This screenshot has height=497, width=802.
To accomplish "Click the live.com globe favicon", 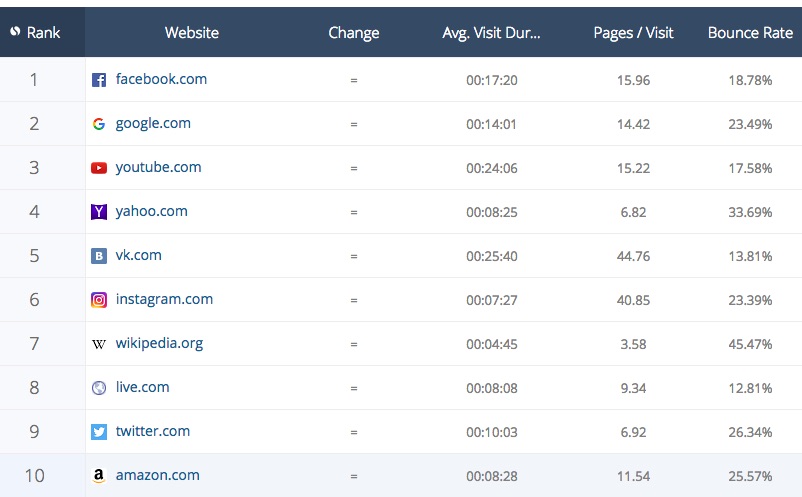I will tap(99, 388).
